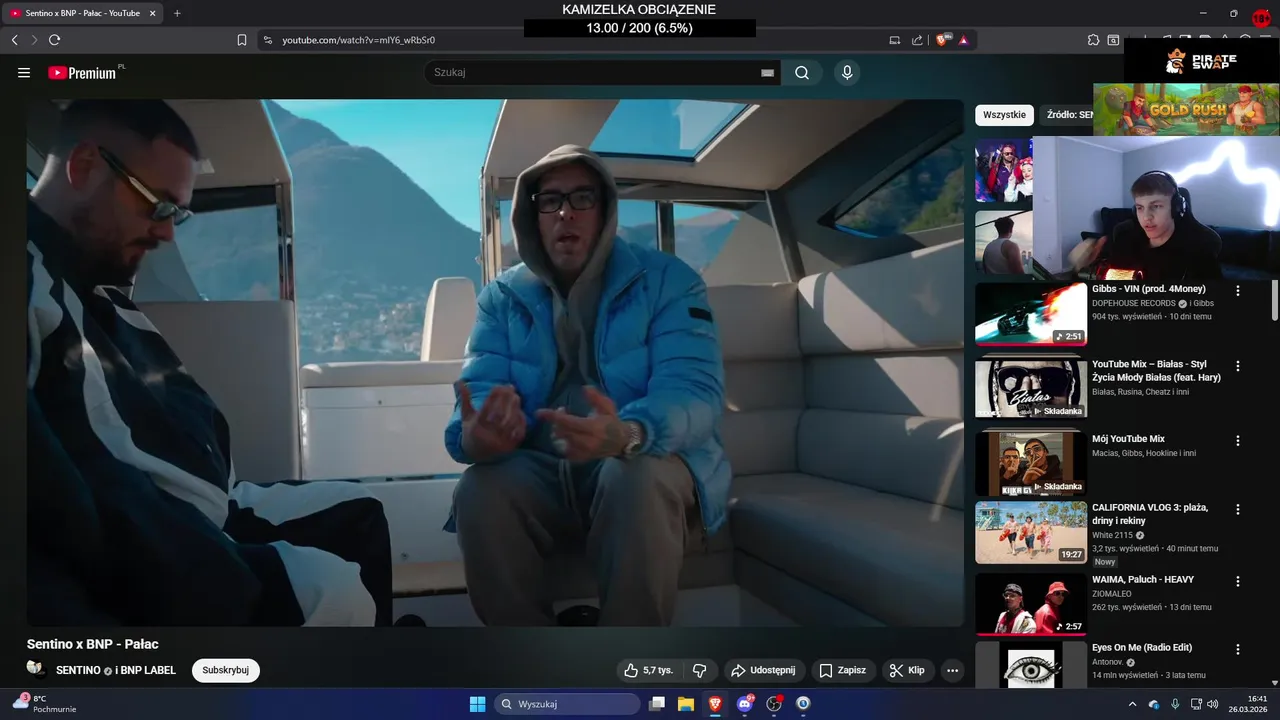The width and height of the screenshot is (1280, 720).
Task: Open CALIFORNIA VLOG 3 thumbnail
Action: coord(1031,532)
